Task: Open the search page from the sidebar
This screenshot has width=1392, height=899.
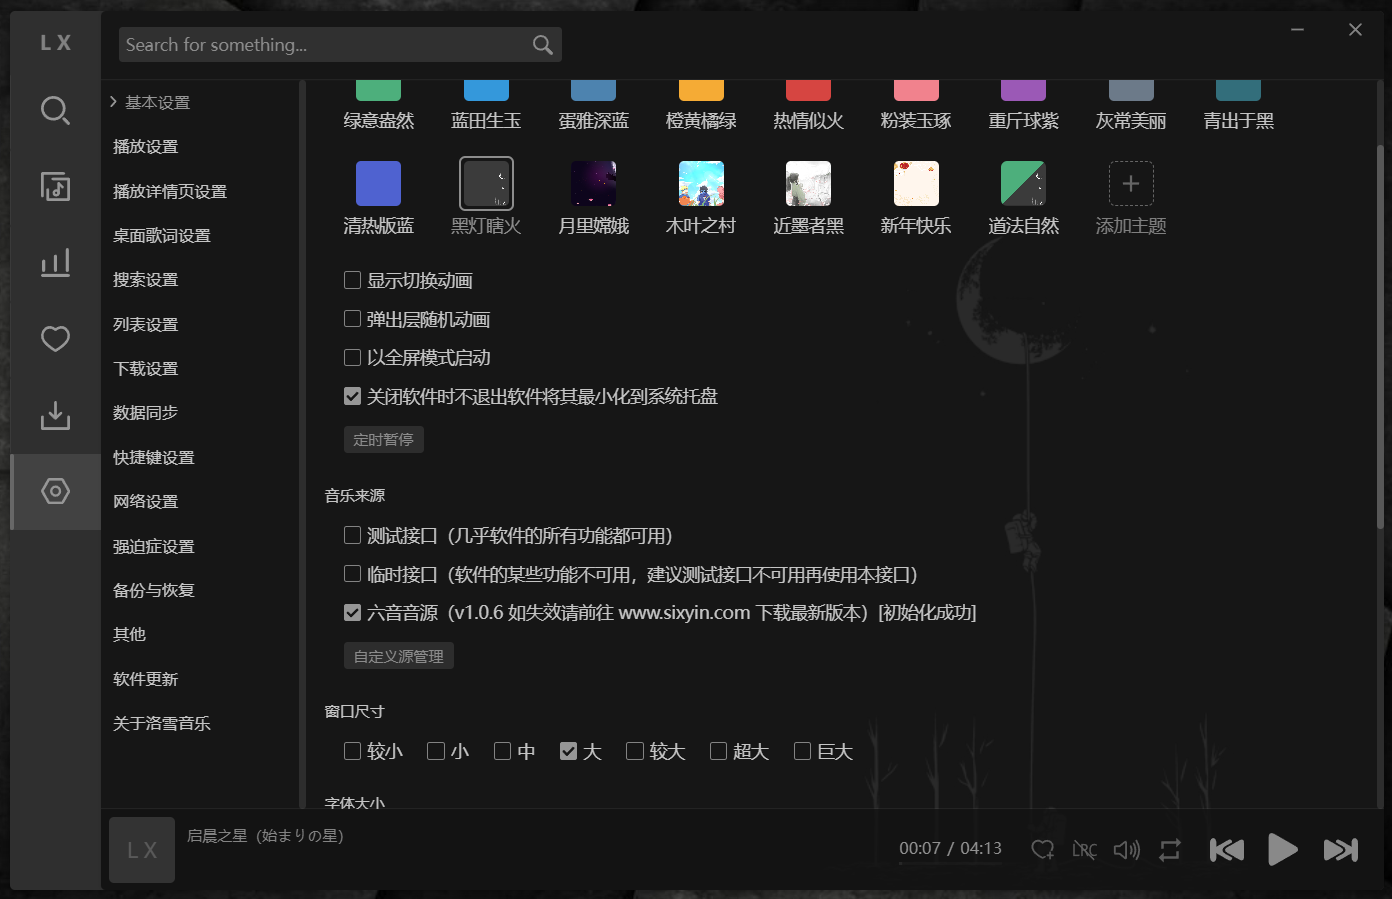Action: pos(55,110)
